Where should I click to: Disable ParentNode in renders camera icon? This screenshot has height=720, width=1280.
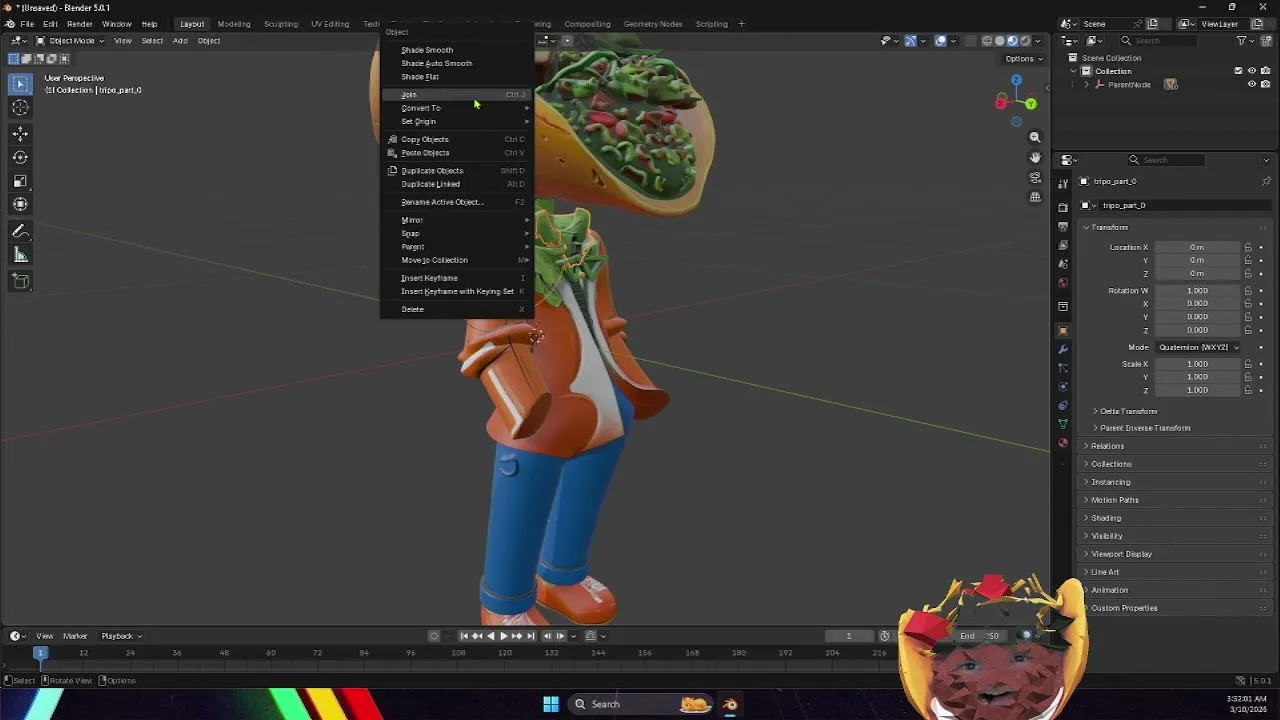[1264, 84]
